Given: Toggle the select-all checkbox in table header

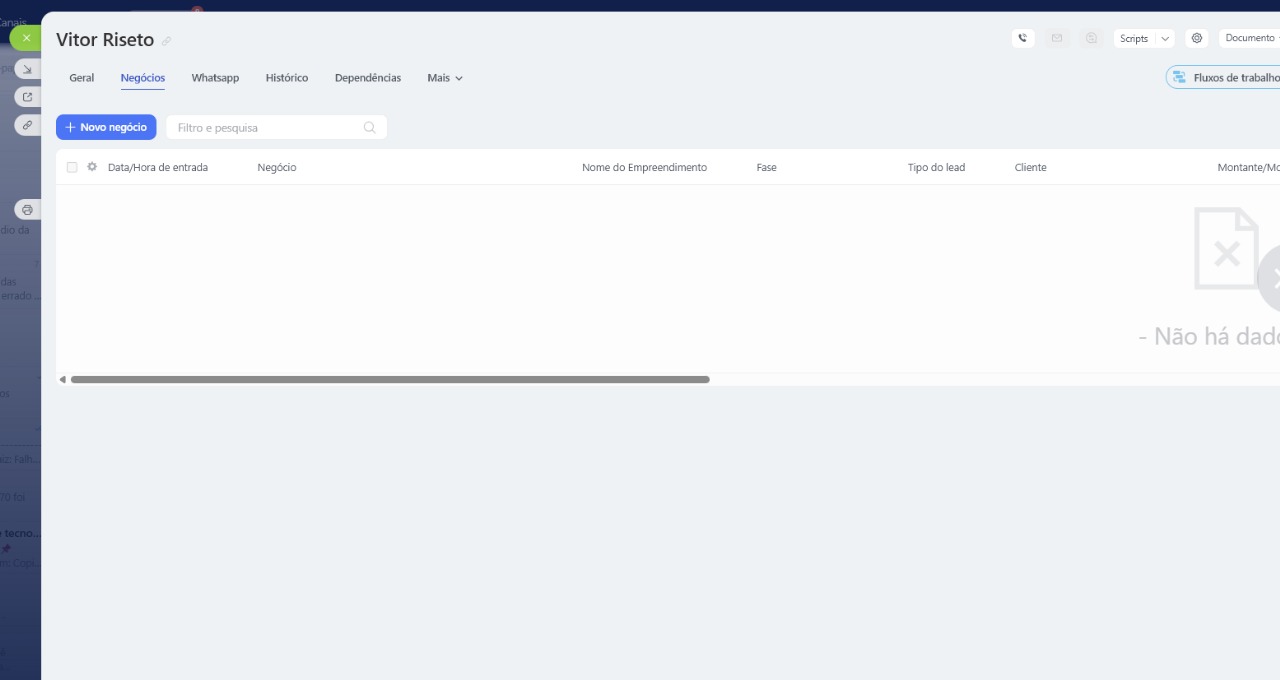Looking at the screenshot, I should tap(72, 167).
